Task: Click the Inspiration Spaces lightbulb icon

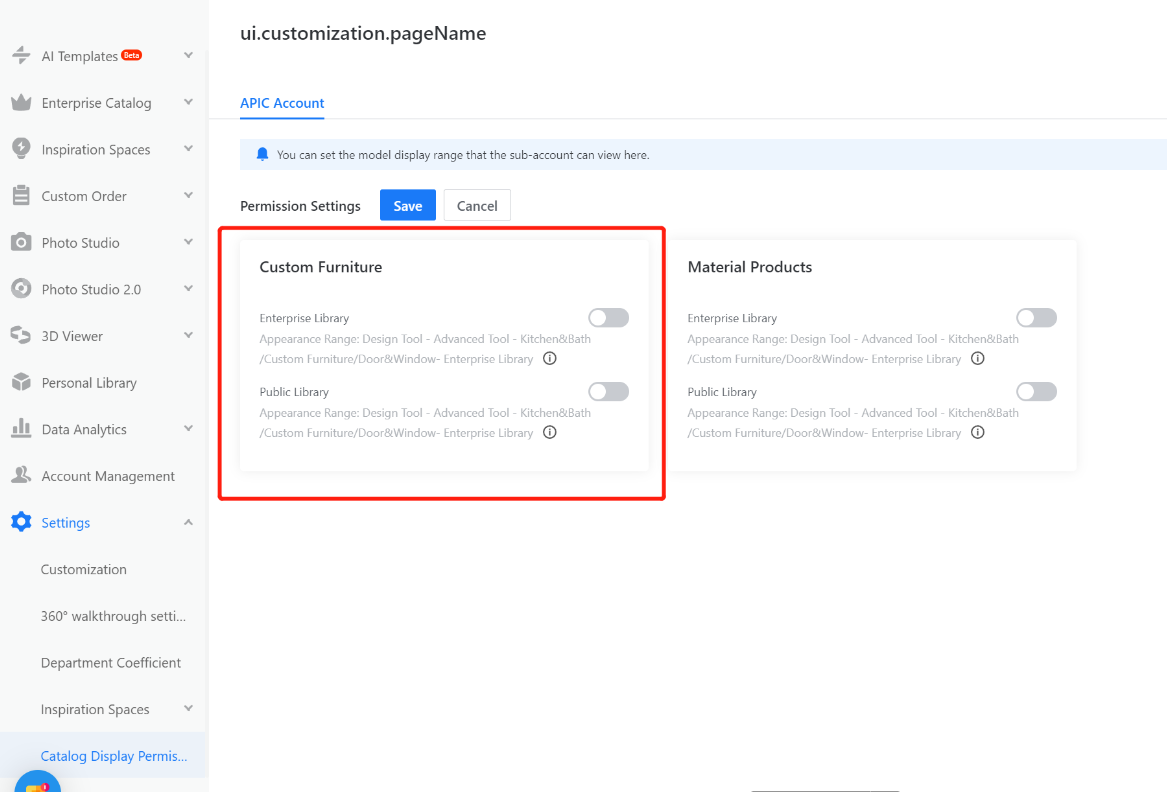Action: pos(21,149)
